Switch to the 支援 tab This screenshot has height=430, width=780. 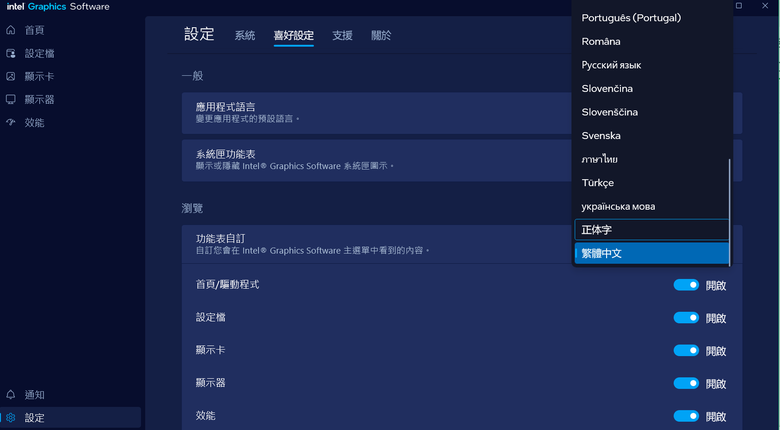(342, 35)
